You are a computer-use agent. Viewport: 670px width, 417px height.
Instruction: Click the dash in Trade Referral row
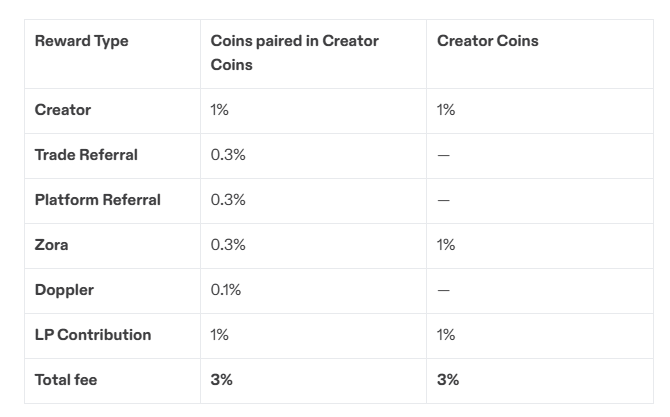coord(444,155)
